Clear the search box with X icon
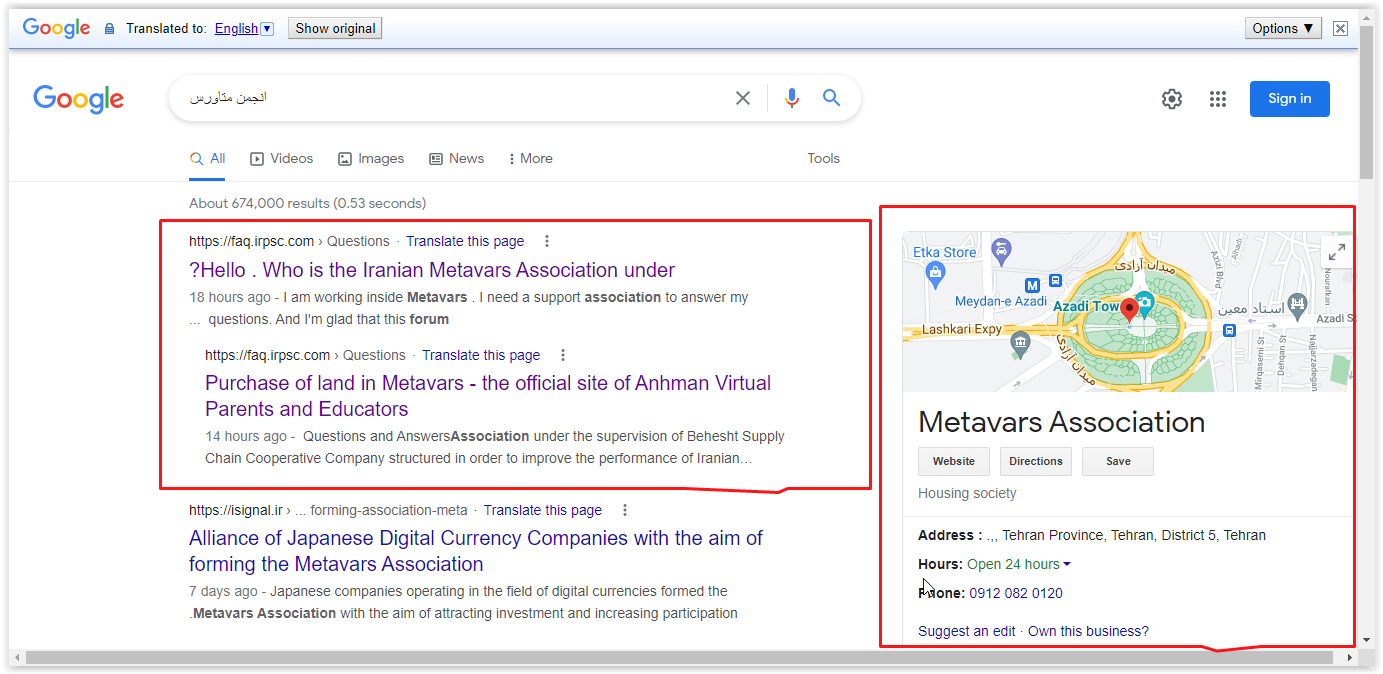This screenshot has height=674, width=1383. click(743, 98)
